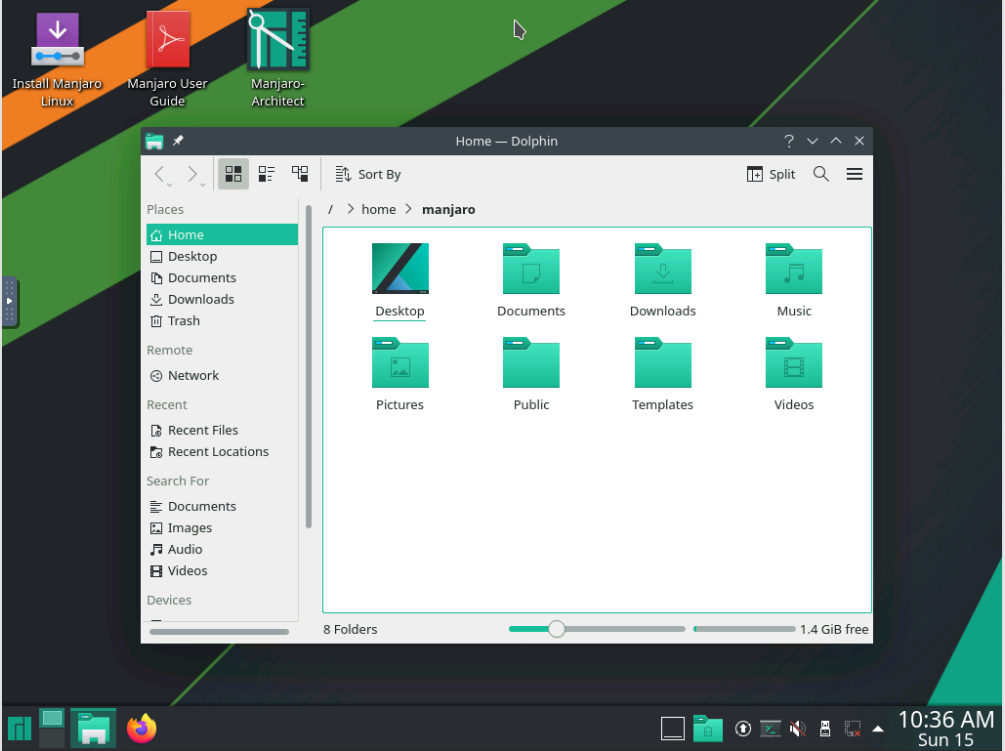The height and width of the screenshot is (751, 1005).
Task: Open the trash folder tray widget
Action: tap(708, 729)
